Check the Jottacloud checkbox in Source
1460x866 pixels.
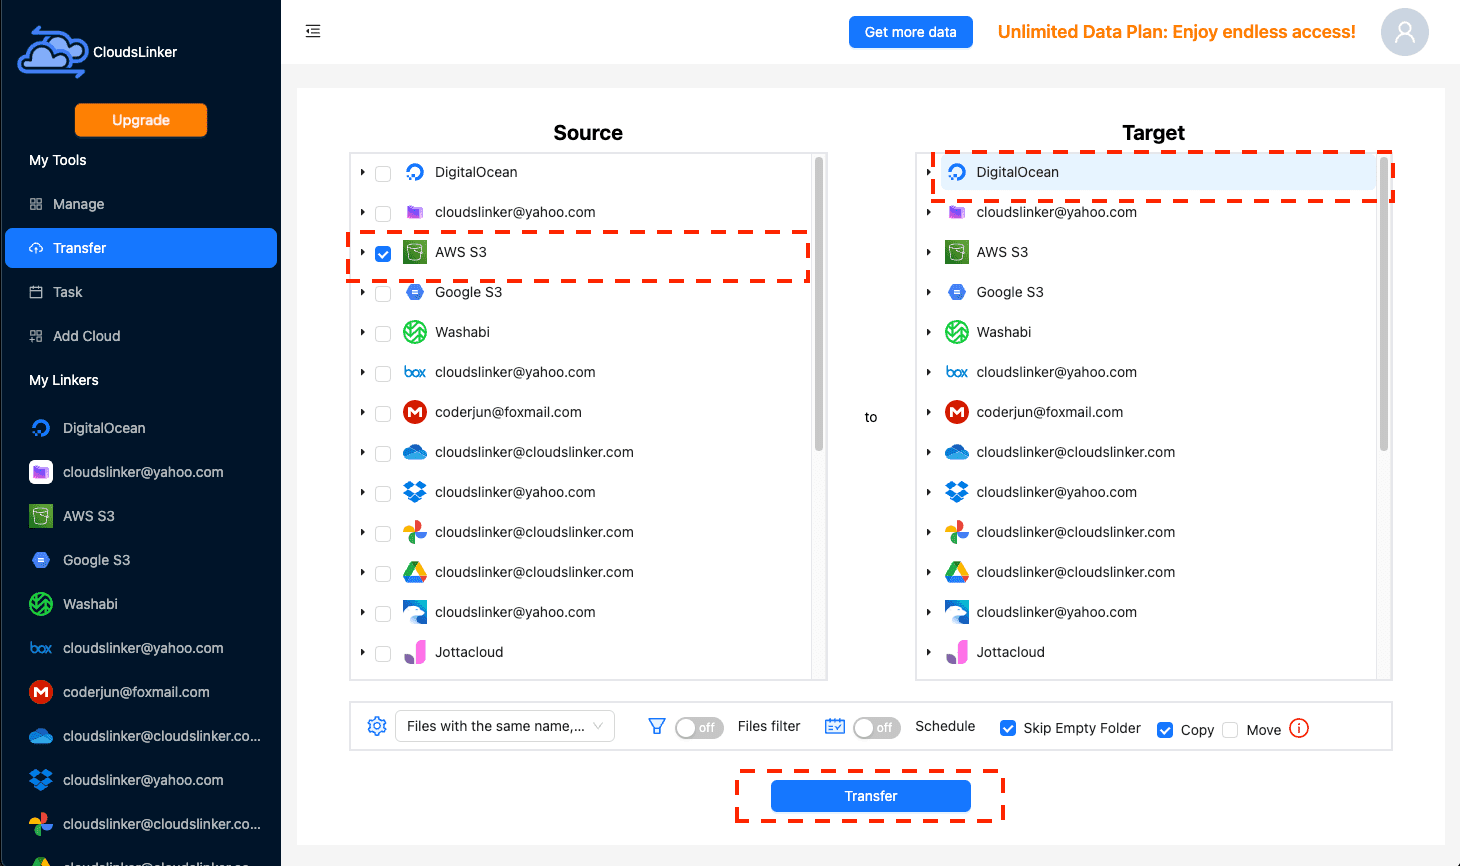[383, 654]
